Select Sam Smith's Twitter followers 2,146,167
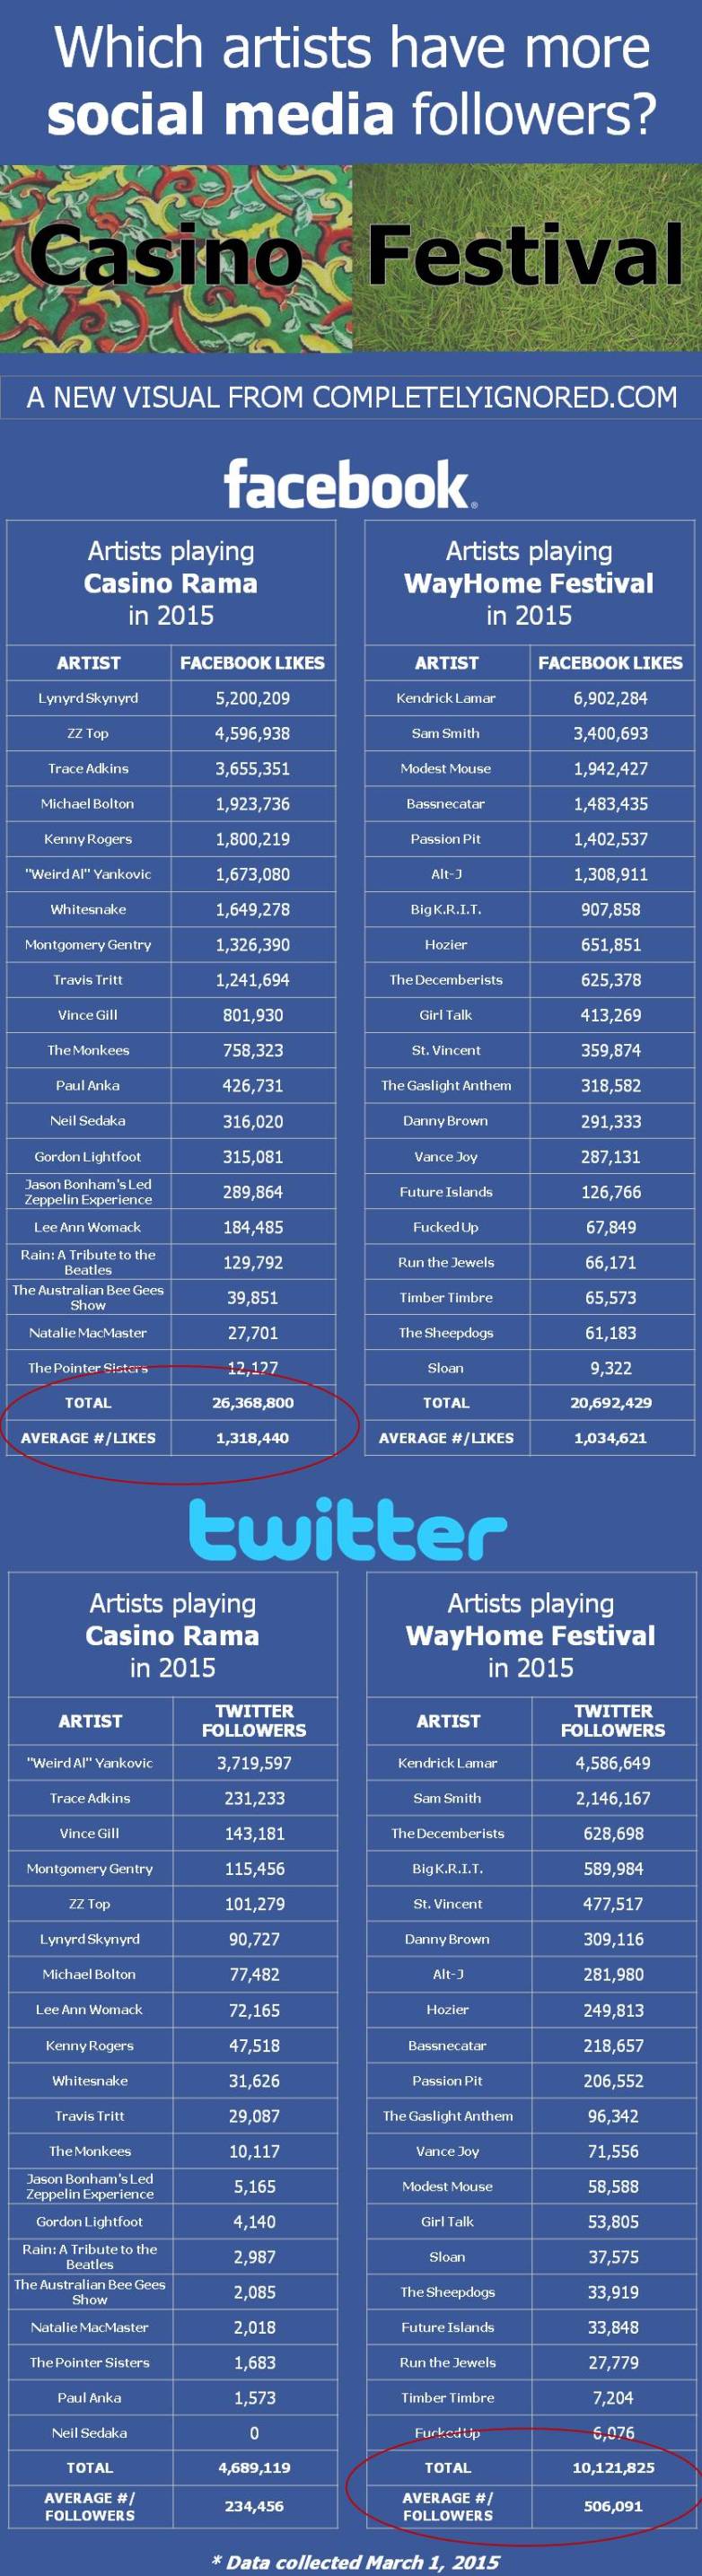The height and width of the screenshot is (2576, 702). (613, 1798)
